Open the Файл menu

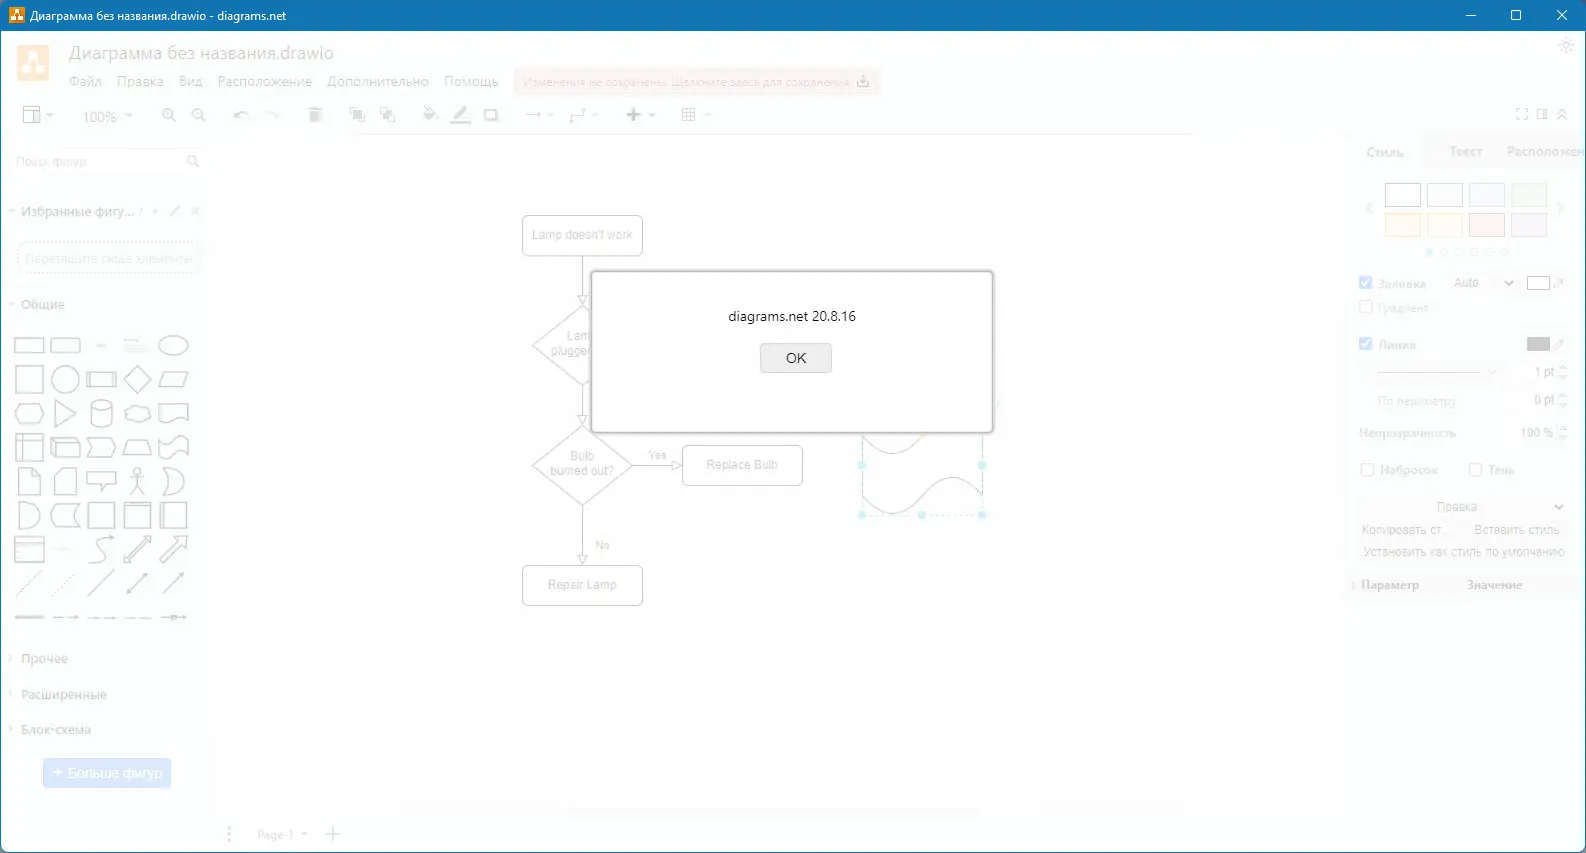coord(85,82)
